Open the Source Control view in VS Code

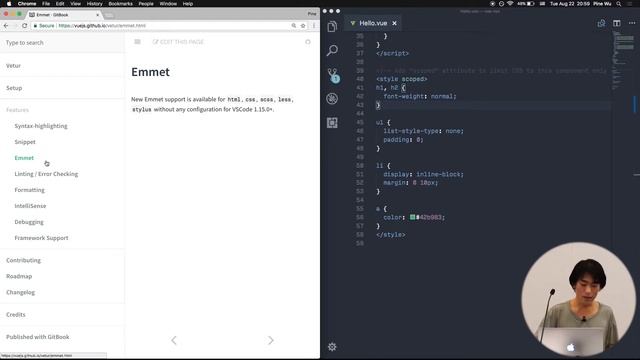pos(333,75)
